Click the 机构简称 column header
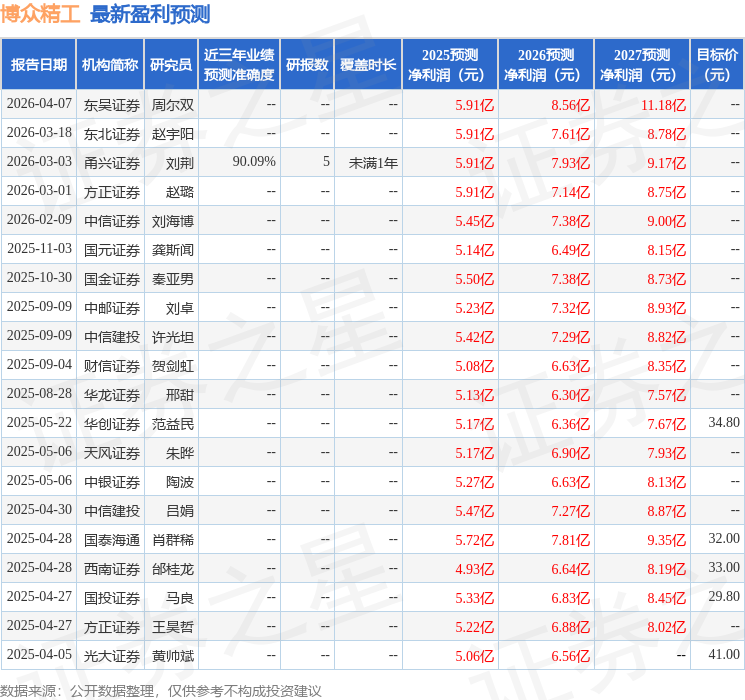Viewport: 745px width, 700px height. coord(110,65)
